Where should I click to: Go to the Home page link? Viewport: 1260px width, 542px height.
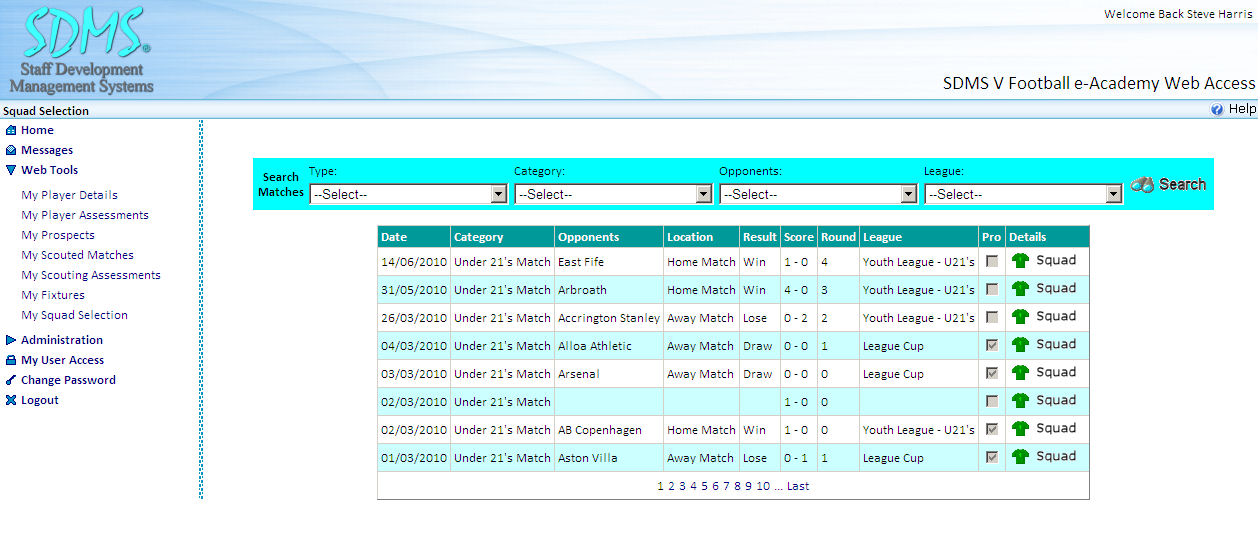(x=37, y=130)
